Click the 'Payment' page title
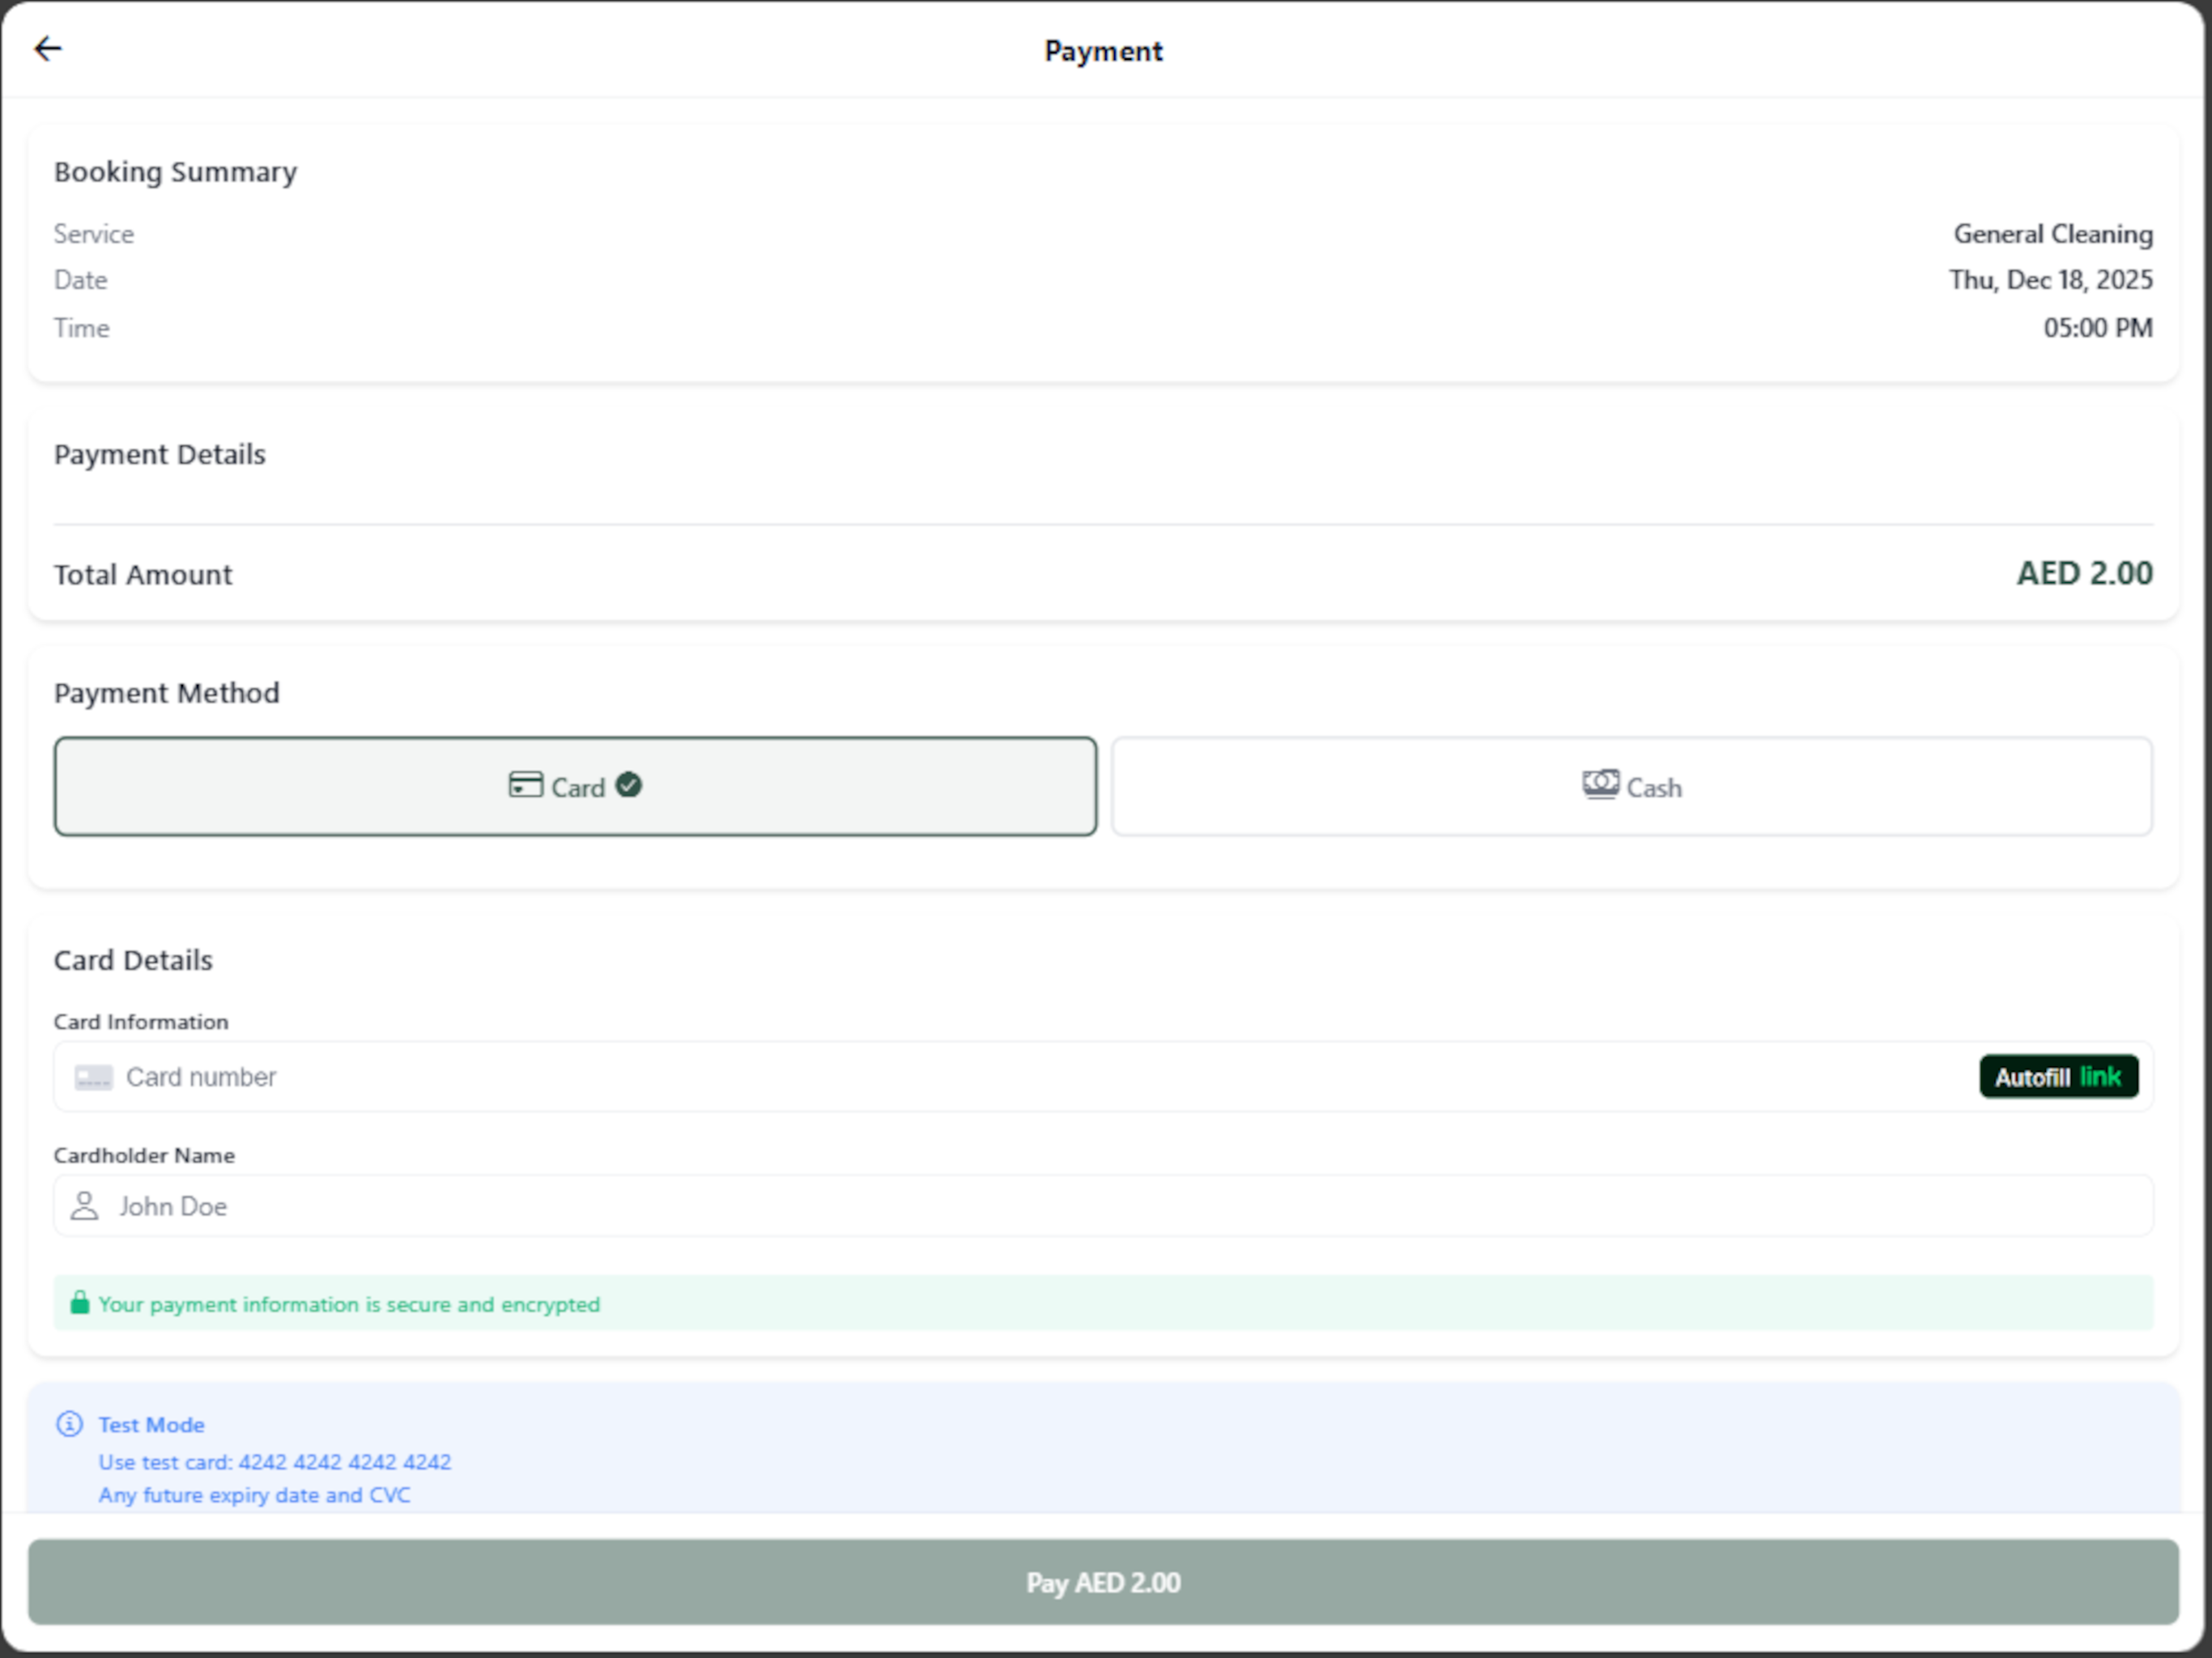 (1103, 51)
